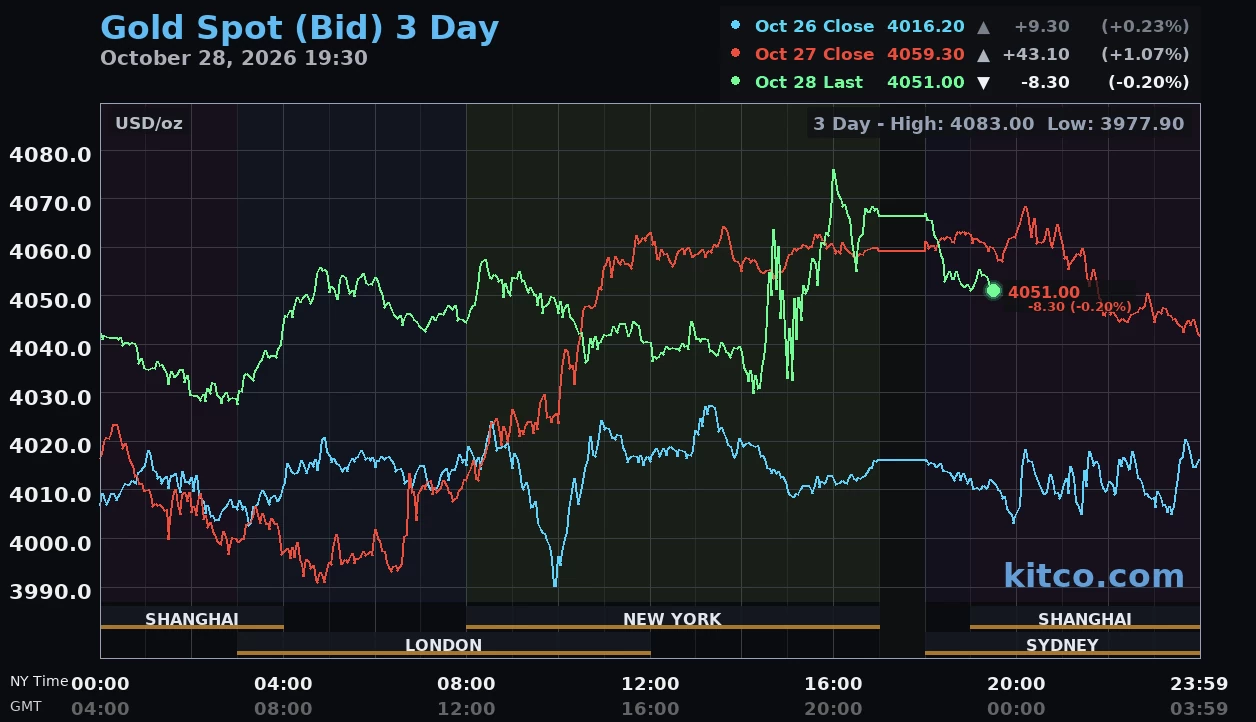The image size is (1256, 722).
Task: Click the 3 Day High 4083.00 text
Action: (924, 124)
